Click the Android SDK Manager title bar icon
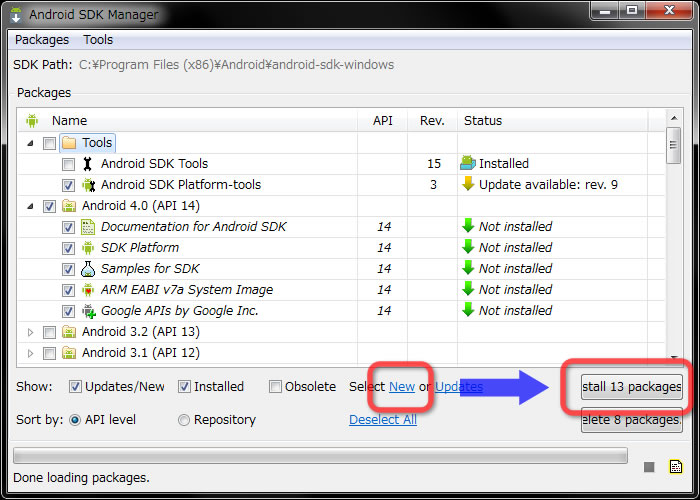700x500 pixels. tap(16, 15)
